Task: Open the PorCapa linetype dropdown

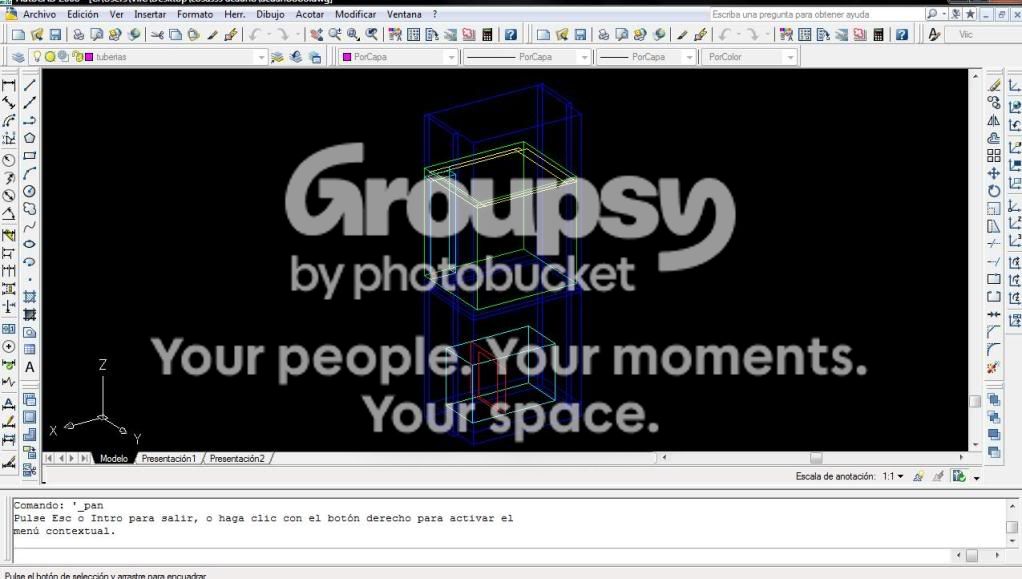Action: 584,57
